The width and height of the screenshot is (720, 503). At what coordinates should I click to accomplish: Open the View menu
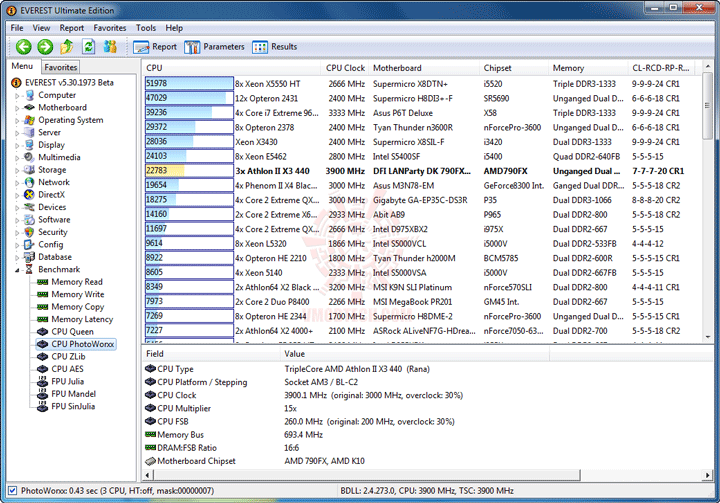pos(41,28)
